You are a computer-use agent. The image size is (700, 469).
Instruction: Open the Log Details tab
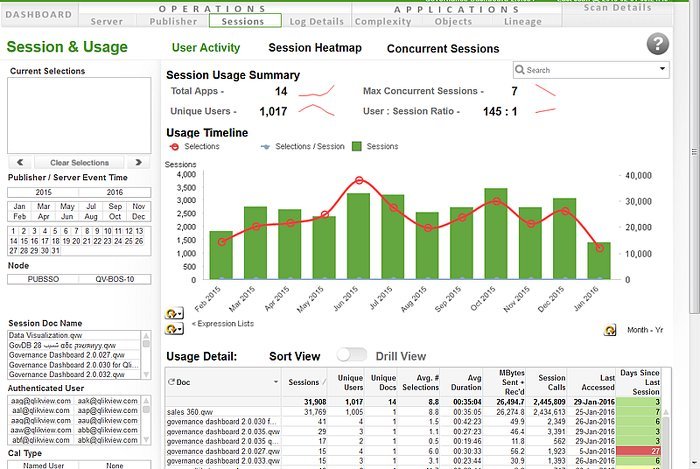317,21
